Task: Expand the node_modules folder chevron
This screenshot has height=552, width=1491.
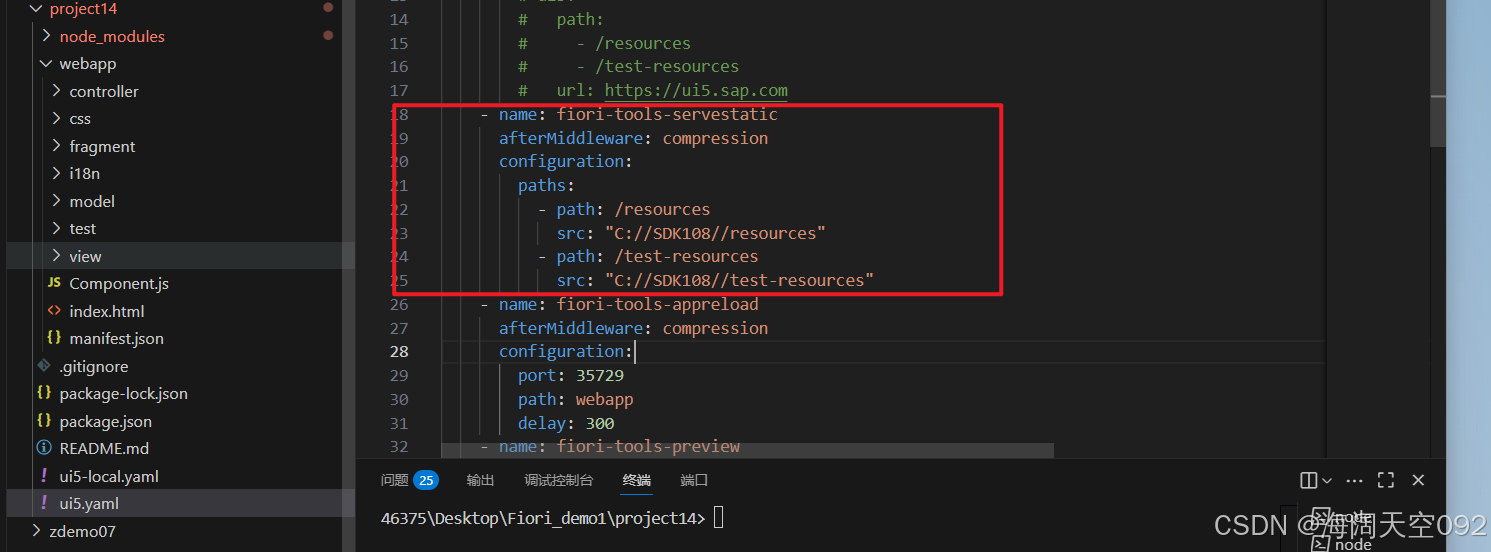Action: pos(47,36)
